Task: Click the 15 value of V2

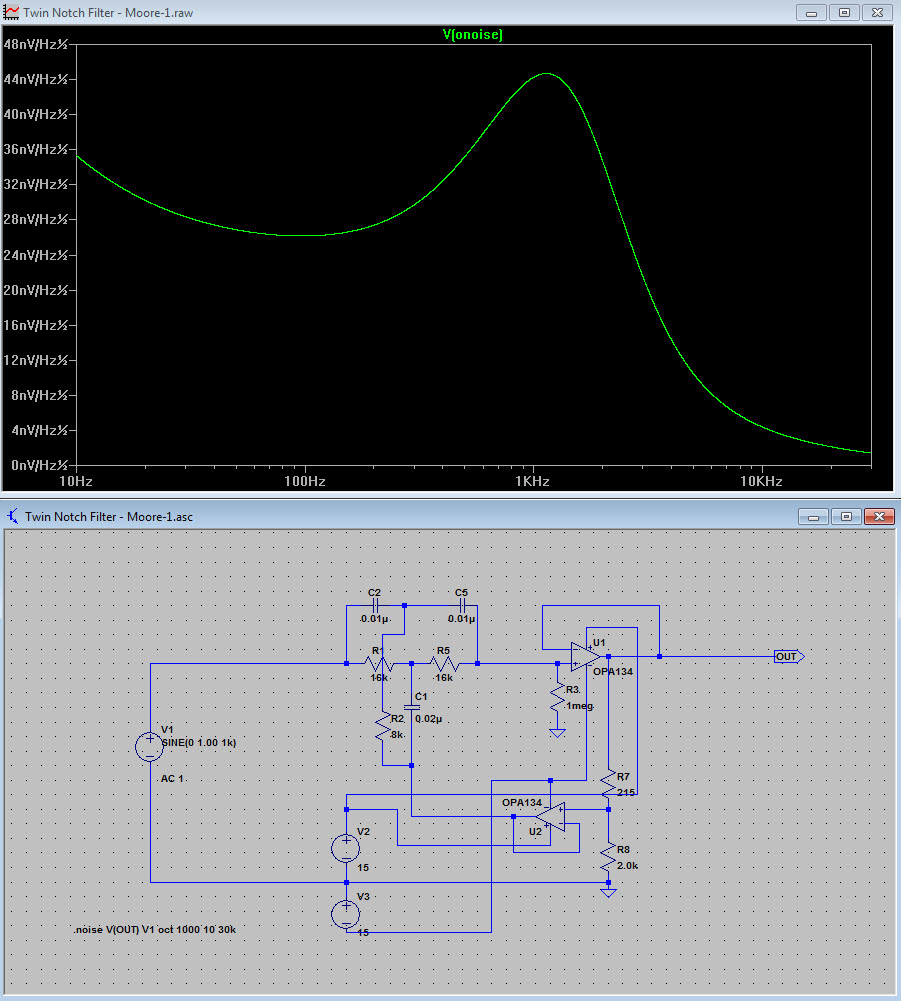Action: [363, 868]
